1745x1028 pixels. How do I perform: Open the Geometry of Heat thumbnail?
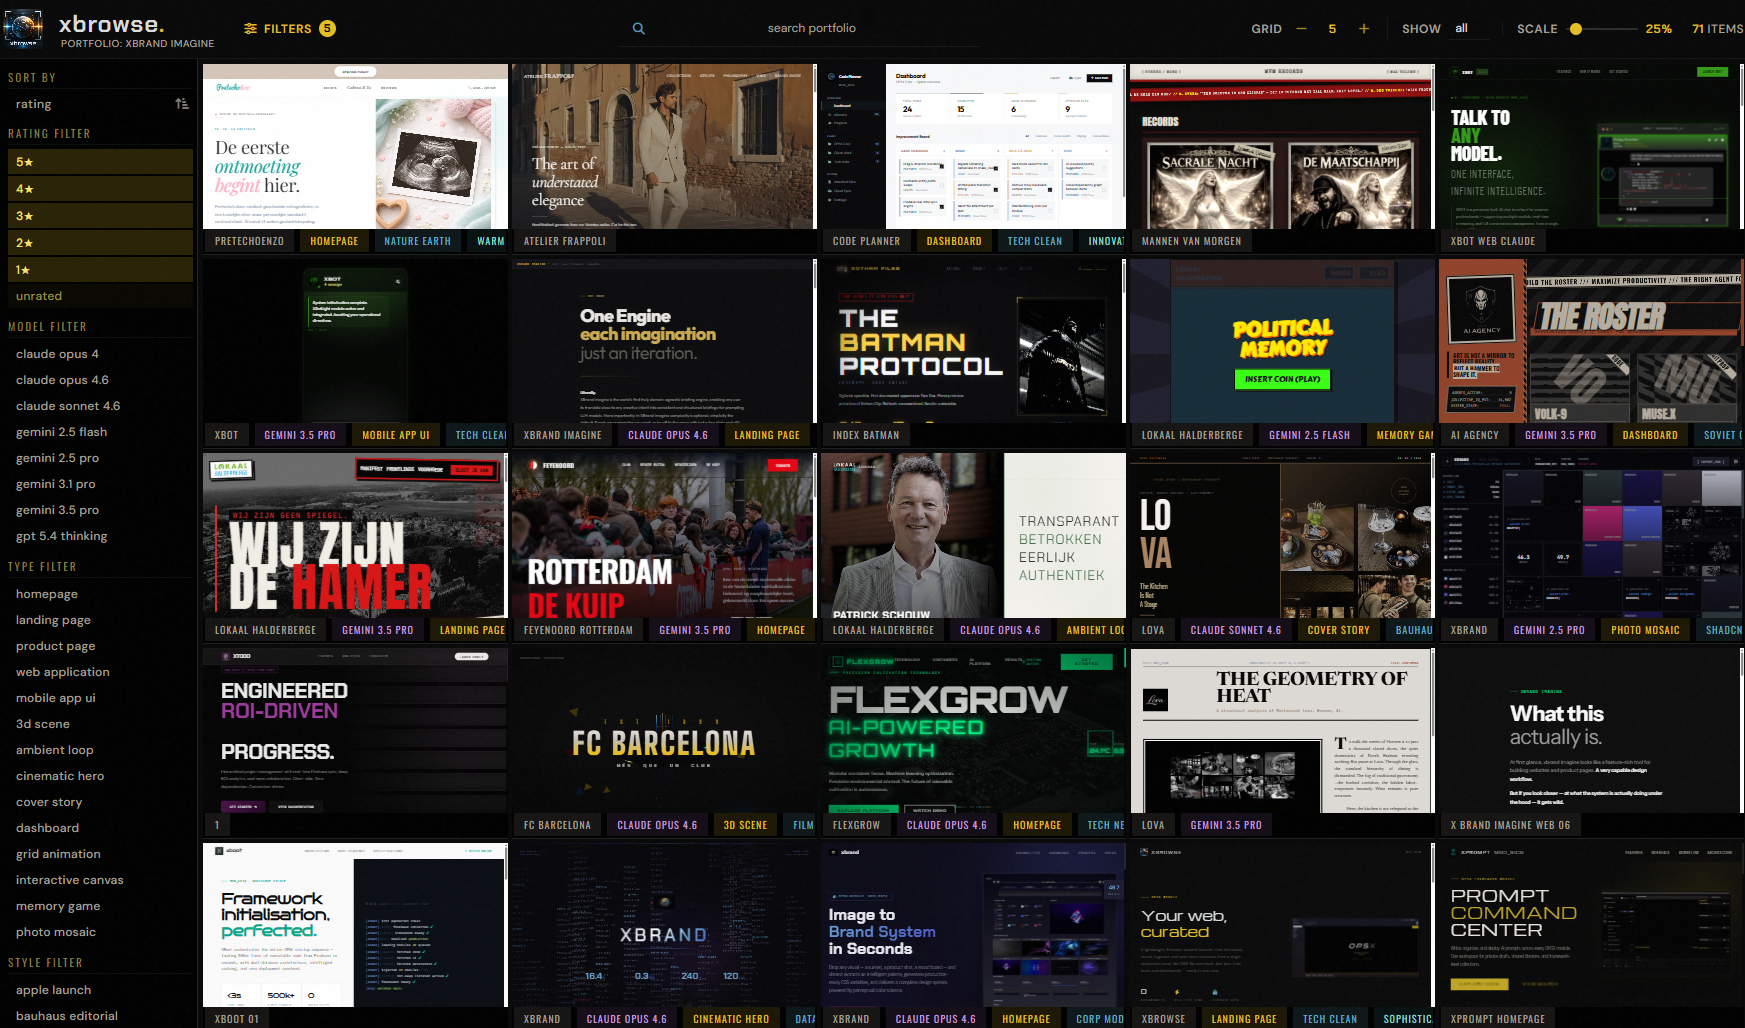point(1282,730)
